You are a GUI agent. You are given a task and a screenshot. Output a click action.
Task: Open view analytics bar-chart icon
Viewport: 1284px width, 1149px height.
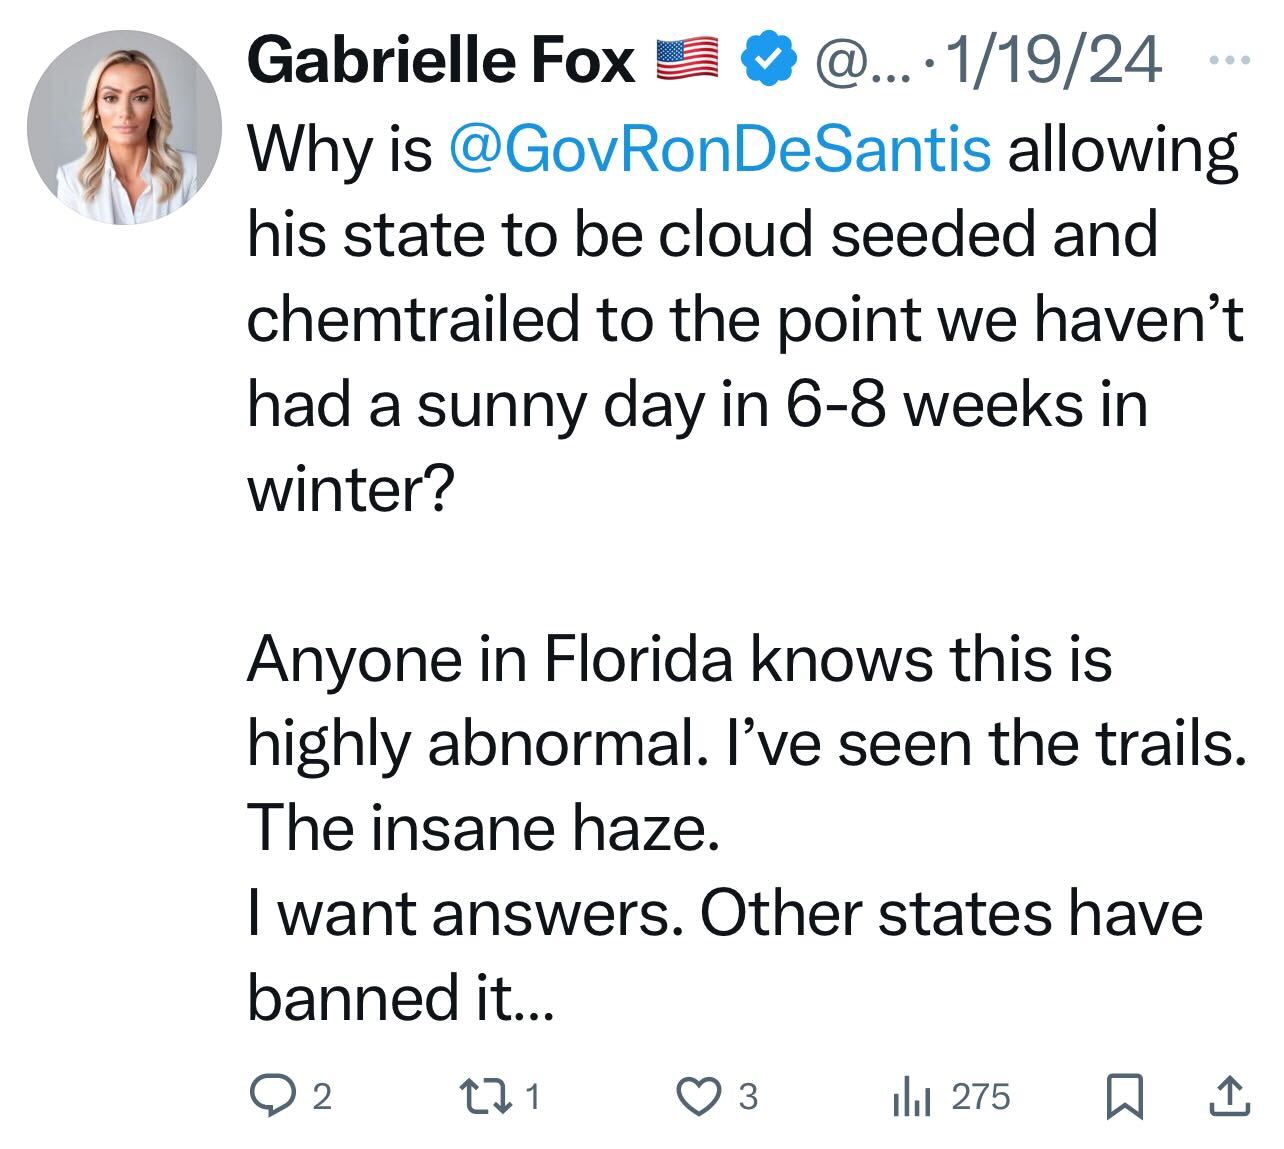pyautogui.click(x=911, y=1098)
